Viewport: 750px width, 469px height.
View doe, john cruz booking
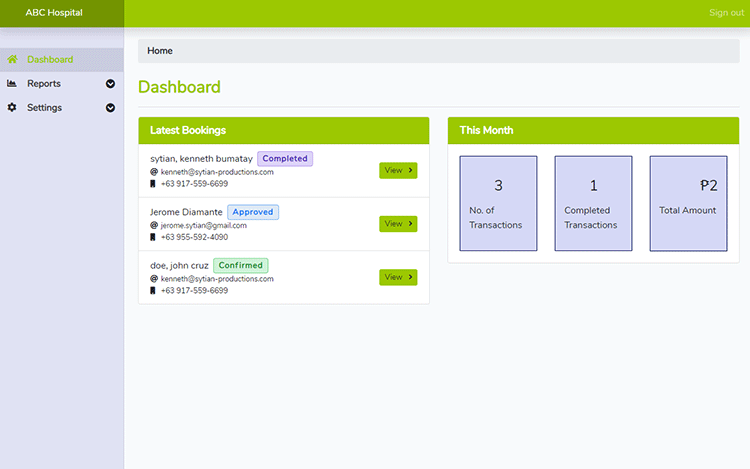pos(397,277)
